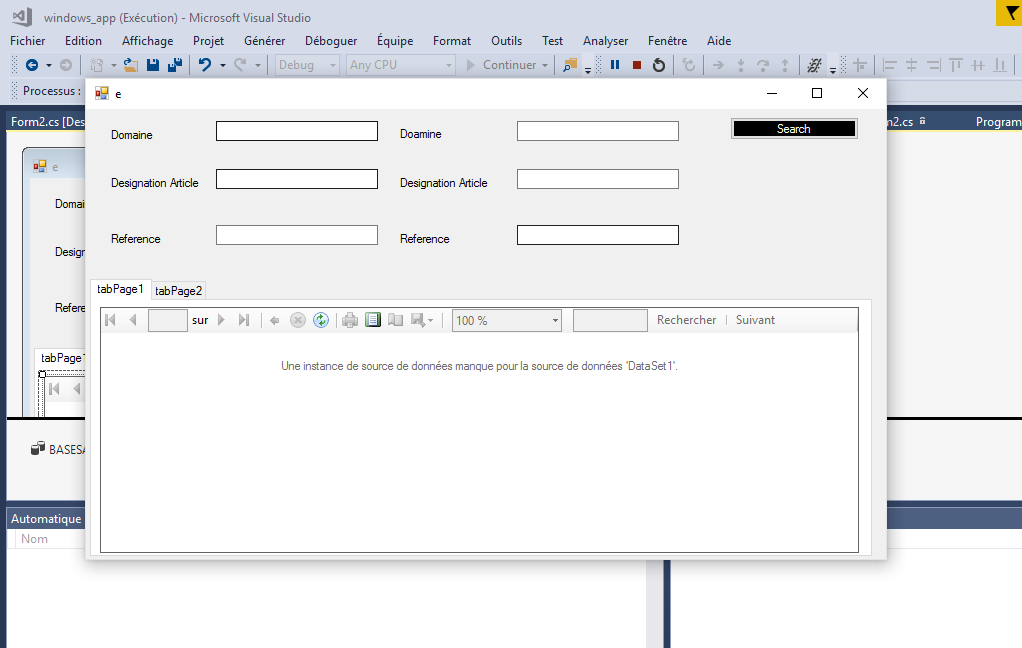Open the Déboguer menu

click(330, 41)
